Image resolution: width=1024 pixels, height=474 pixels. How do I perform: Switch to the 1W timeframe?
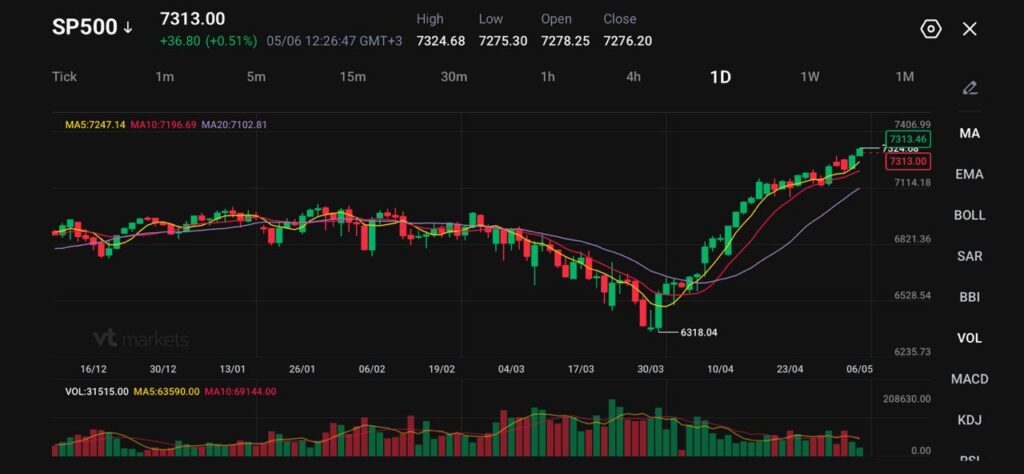pyautogui.click(x=810, y=77)
